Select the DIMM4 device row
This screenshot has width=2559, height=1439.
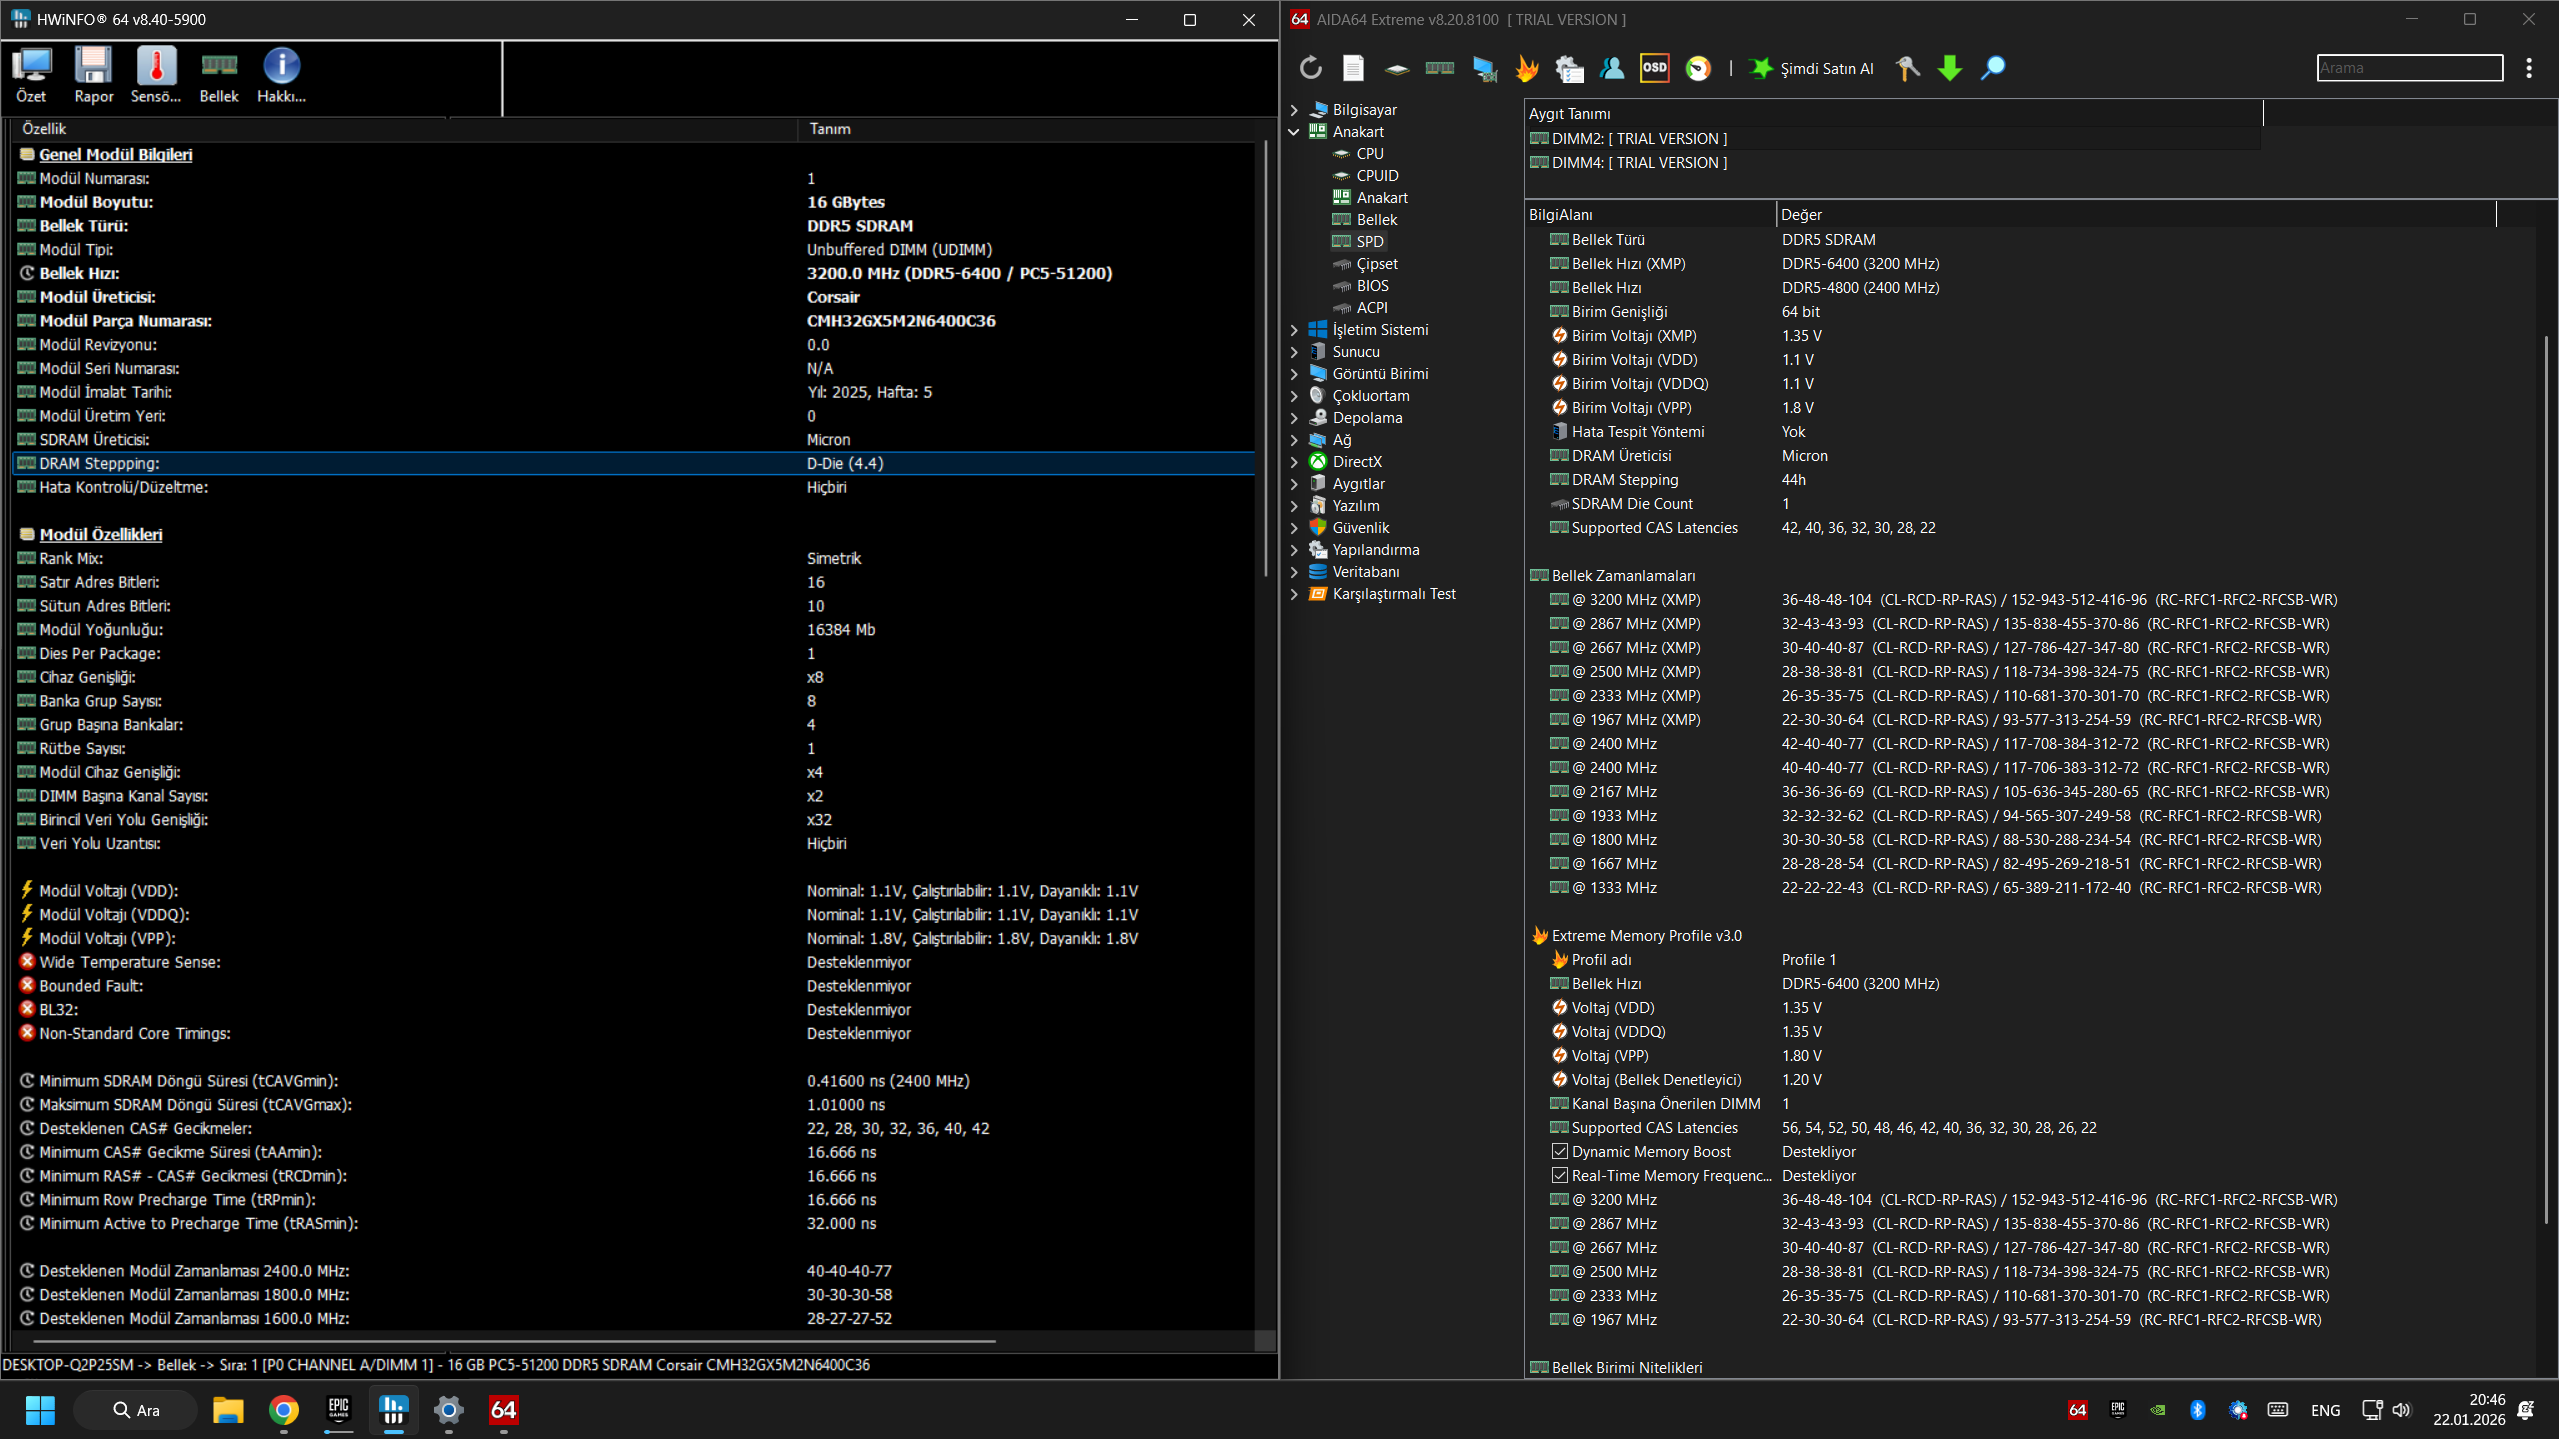click(x=1893, y=163)
